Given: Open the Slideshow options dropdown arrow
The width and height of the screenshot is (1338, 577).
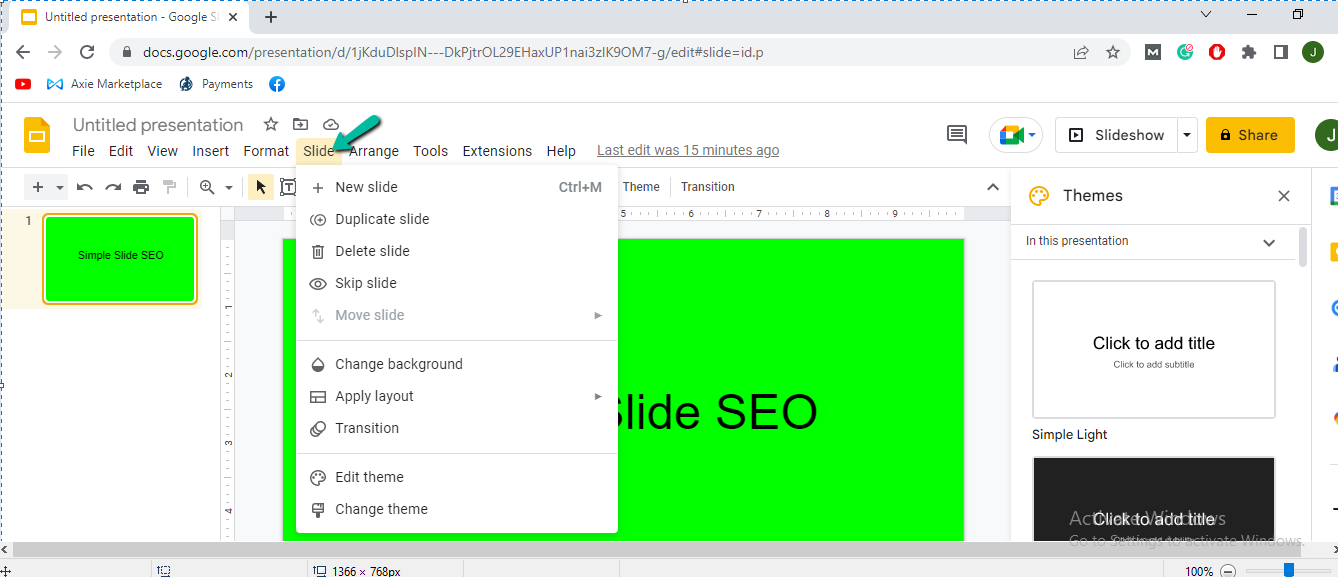Looking at the screenshot, I should 1186,134.
